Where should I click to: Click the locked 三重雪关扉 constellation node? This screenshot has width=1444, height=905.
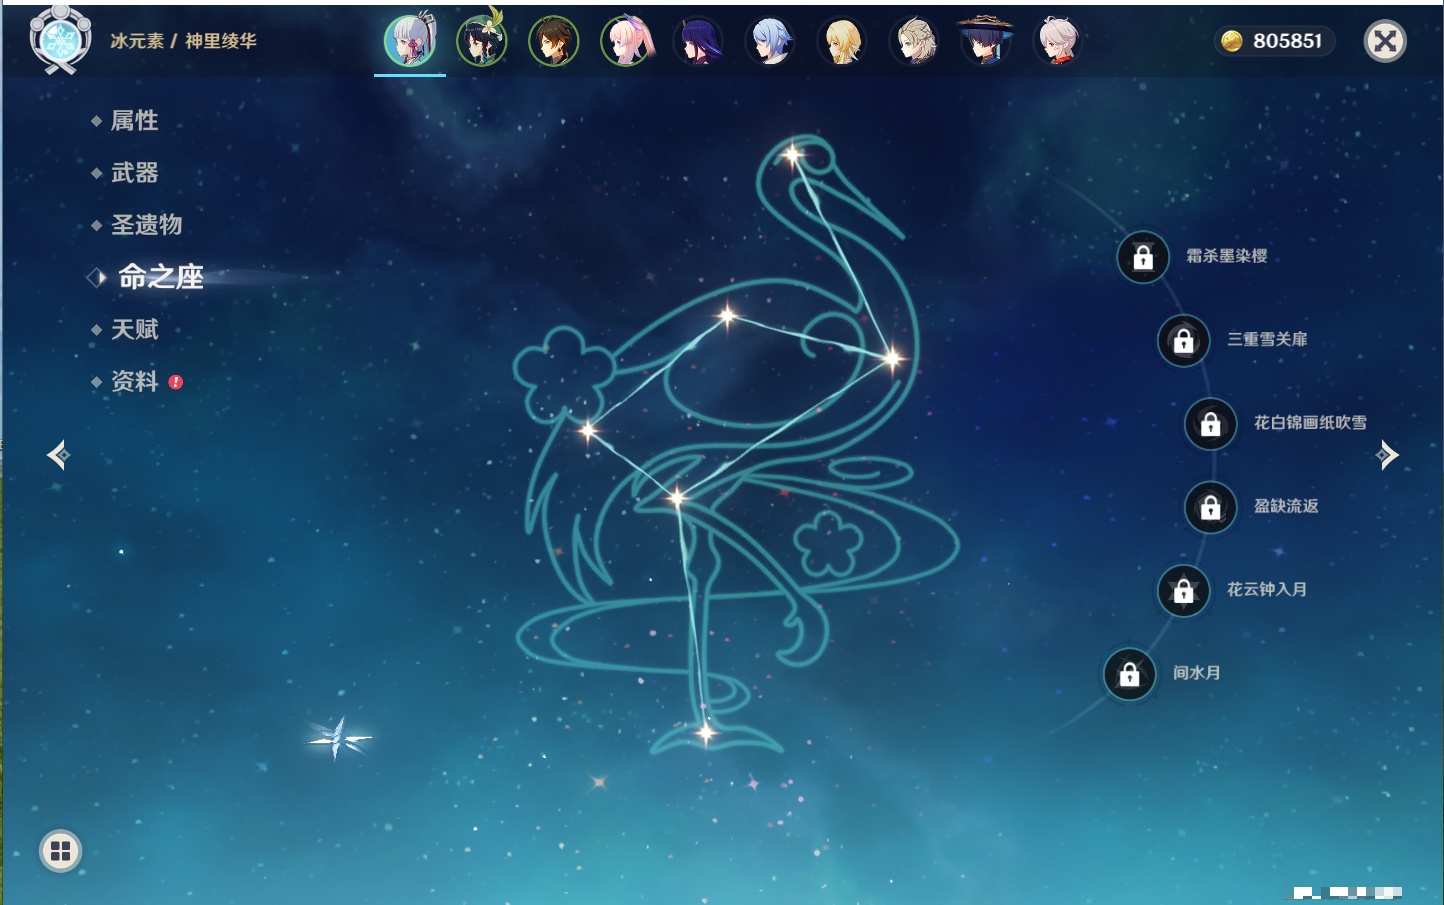[1183, 341]
